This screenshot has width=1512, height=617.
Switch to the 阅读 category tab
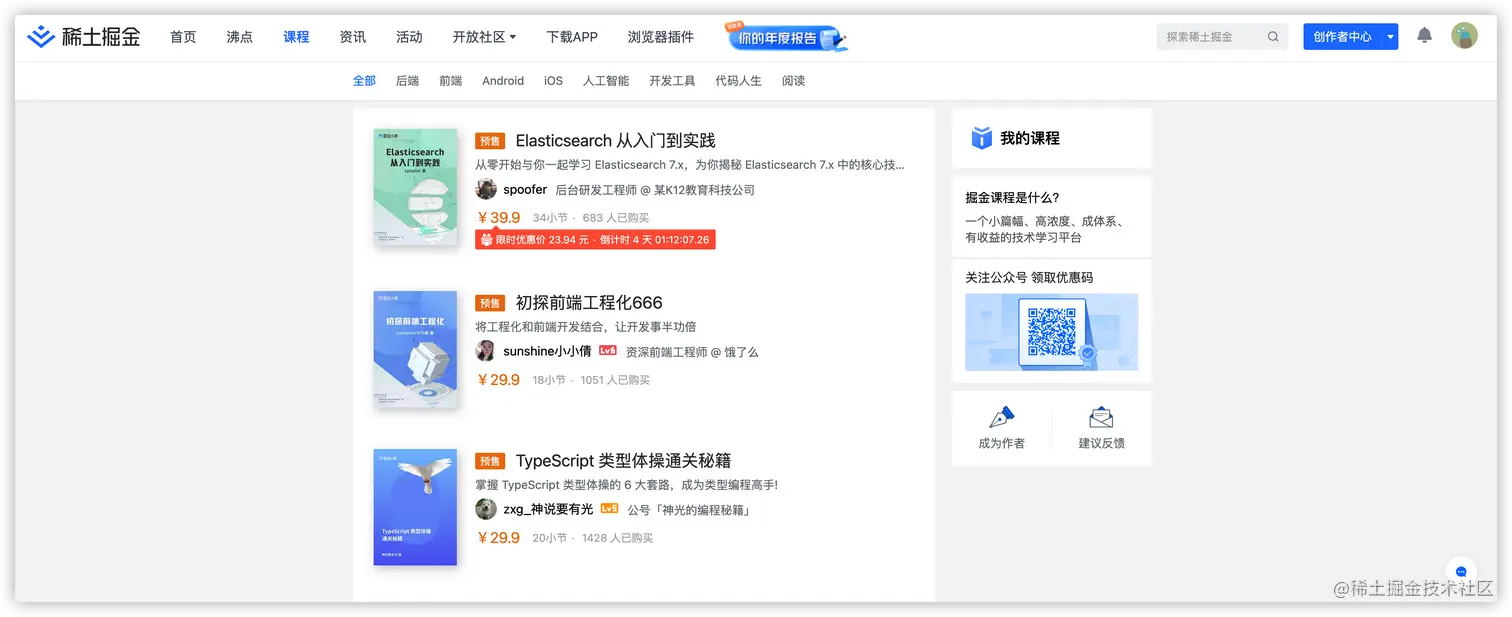pyautogui.click(x=793, y=81)
